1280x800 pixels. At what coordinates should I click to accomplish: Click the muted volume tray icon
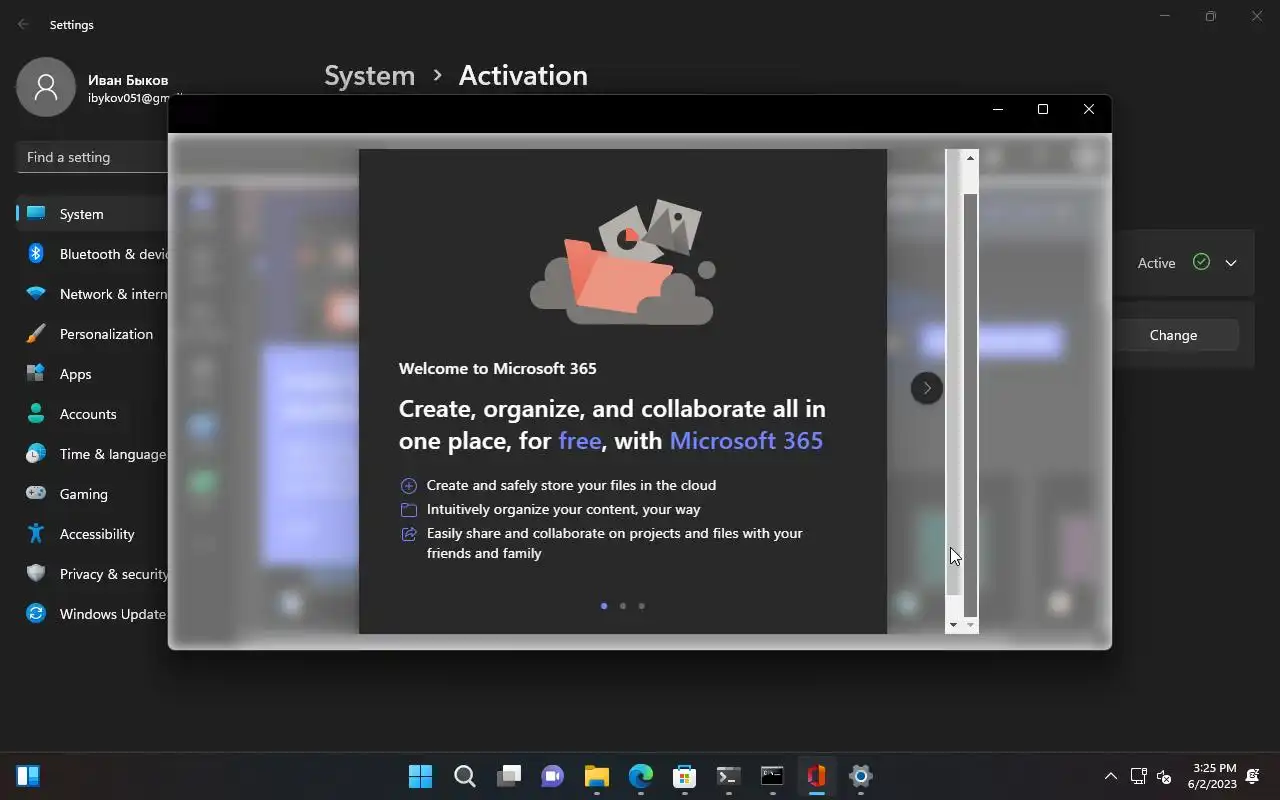1164,776
